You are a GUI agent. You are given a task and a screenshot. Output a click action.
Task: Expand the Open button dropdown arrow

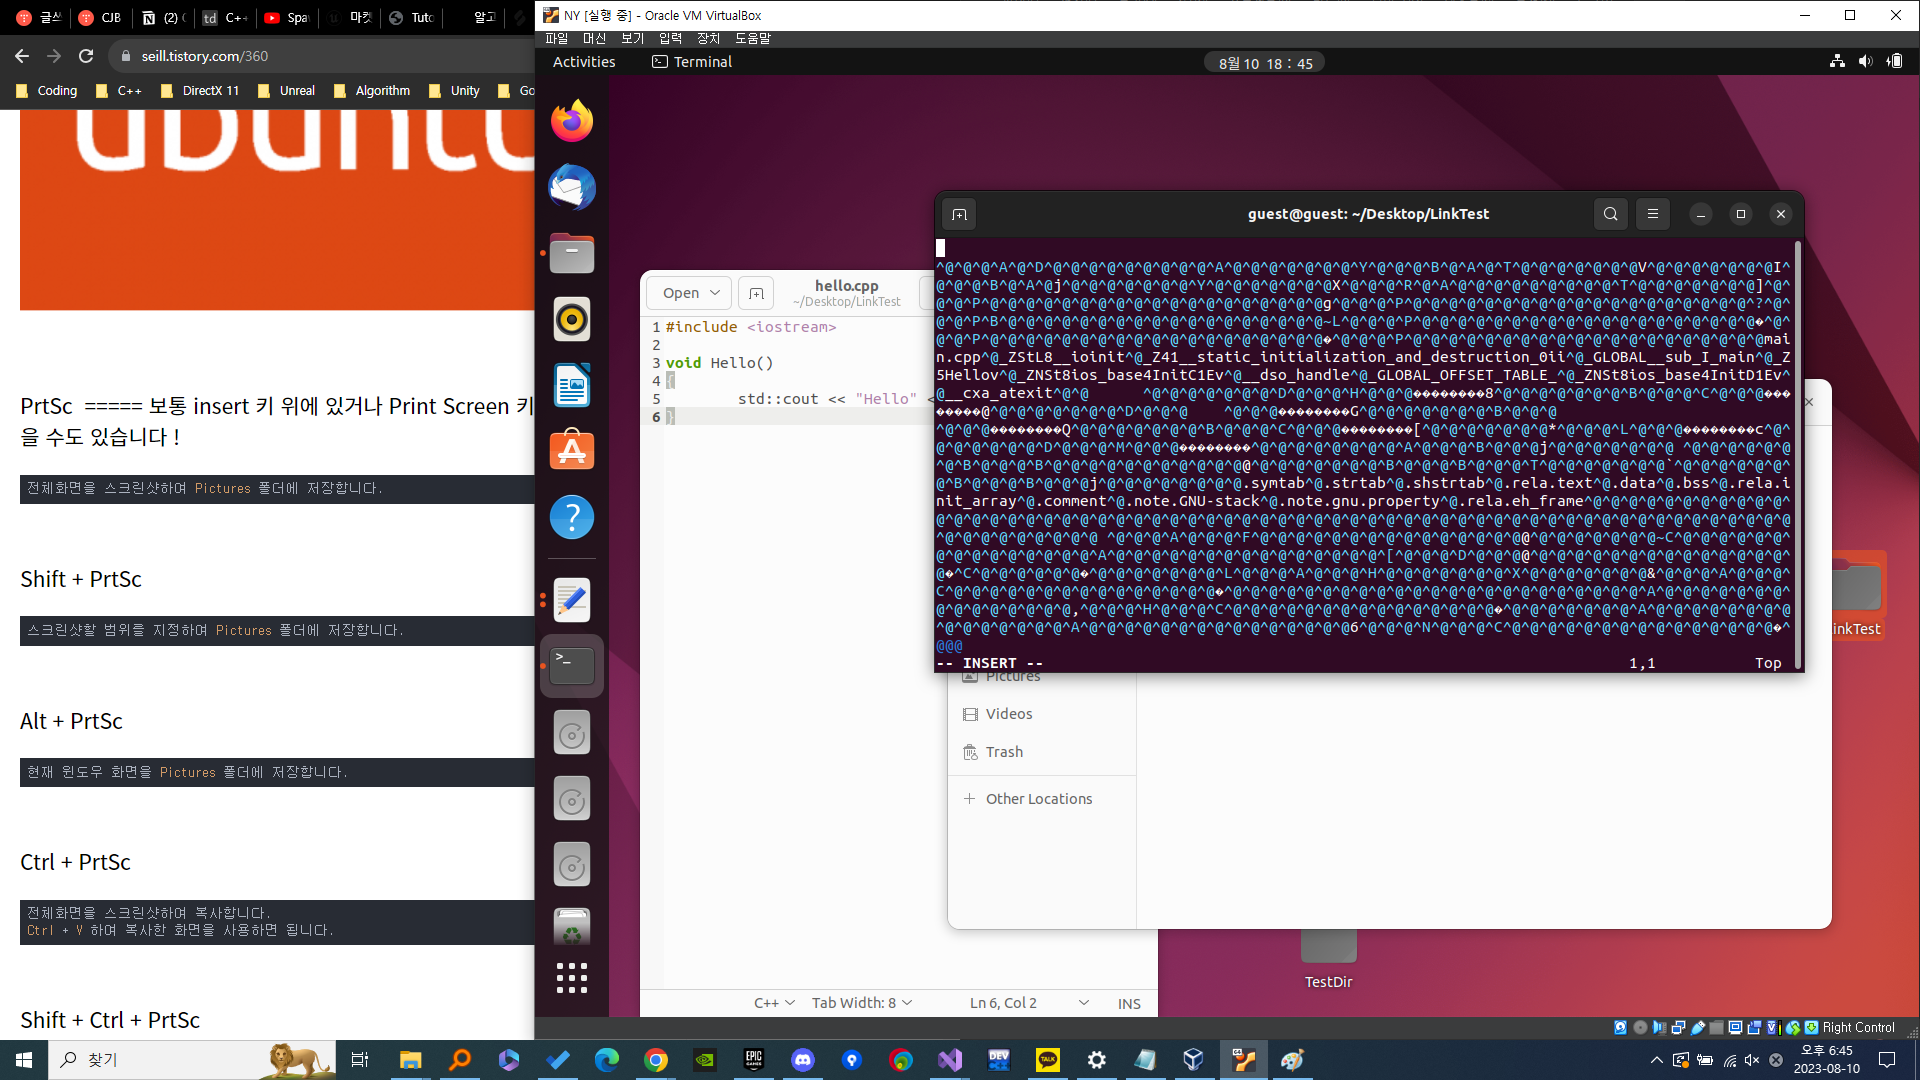pyautogui.click(x=715, y=293)
